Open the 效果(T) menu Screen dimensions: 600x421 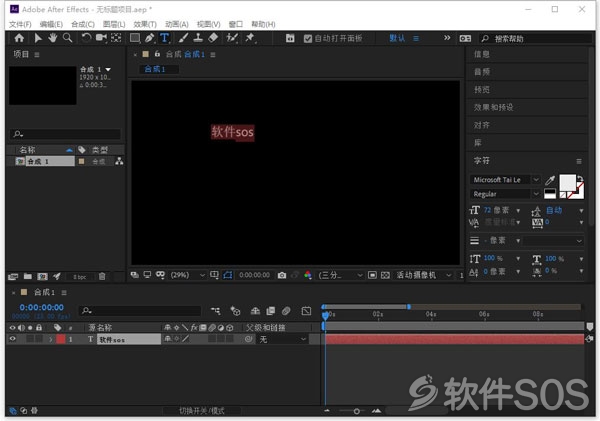point(145,24)
